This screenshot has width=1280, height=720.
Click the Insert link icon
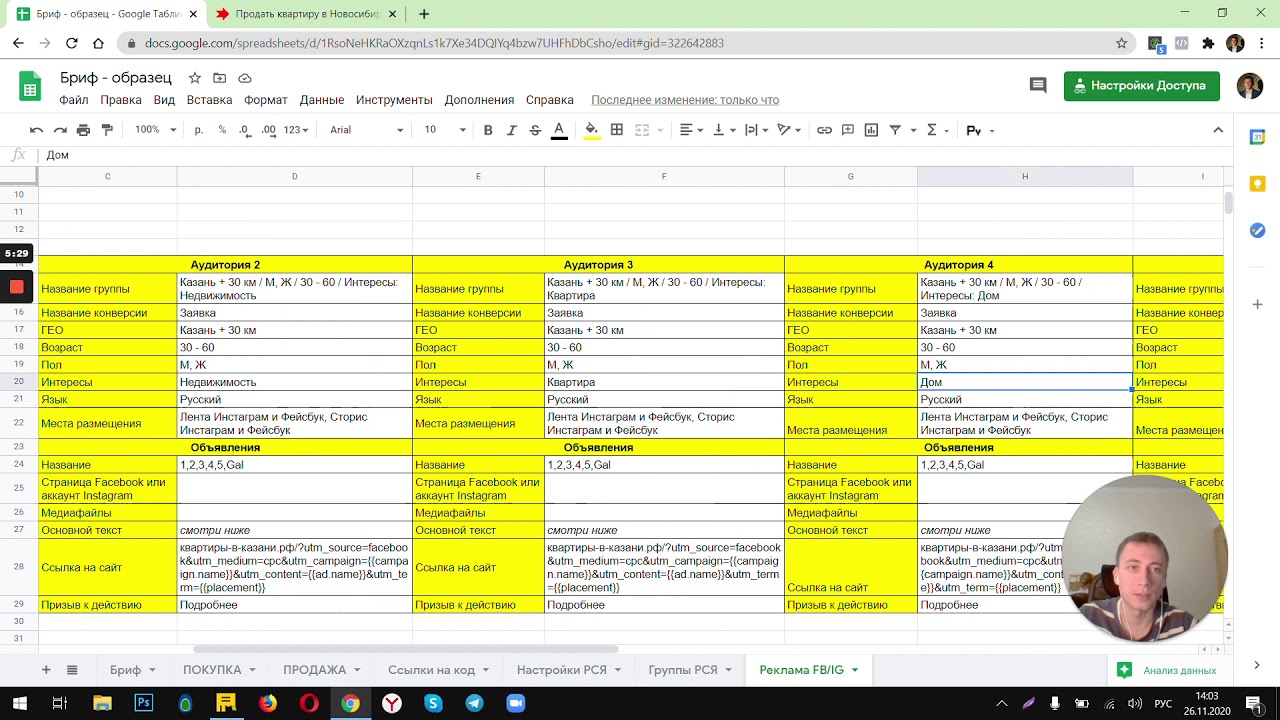[824, 130]
